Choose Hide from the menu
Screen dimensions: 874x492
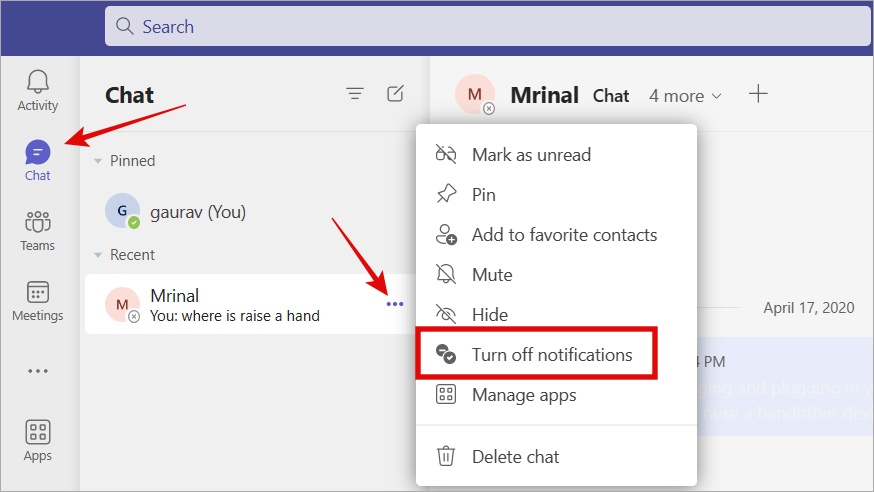click(556, 314)
